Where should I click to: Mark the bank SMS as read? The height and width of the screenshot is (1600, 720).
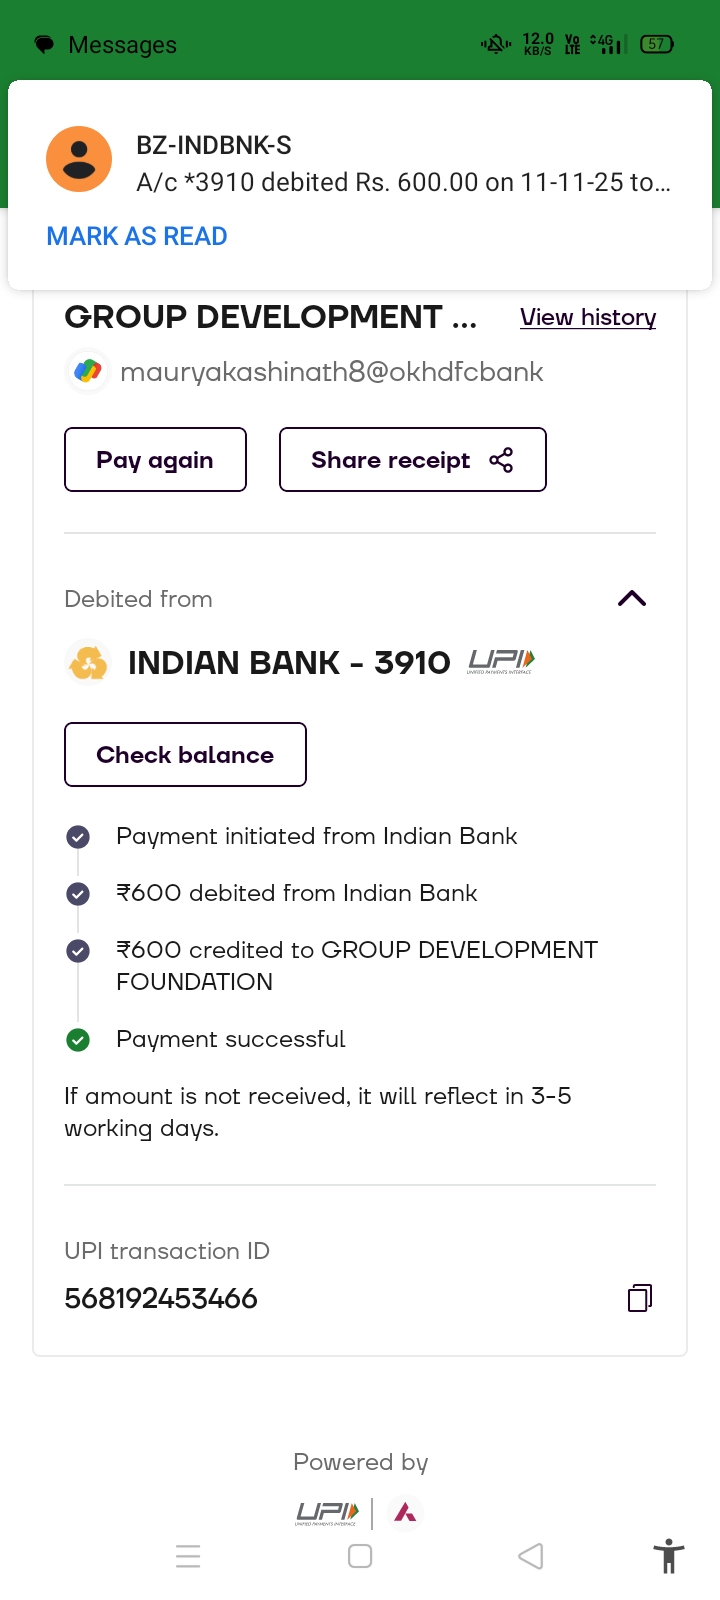tap(137, 236)
